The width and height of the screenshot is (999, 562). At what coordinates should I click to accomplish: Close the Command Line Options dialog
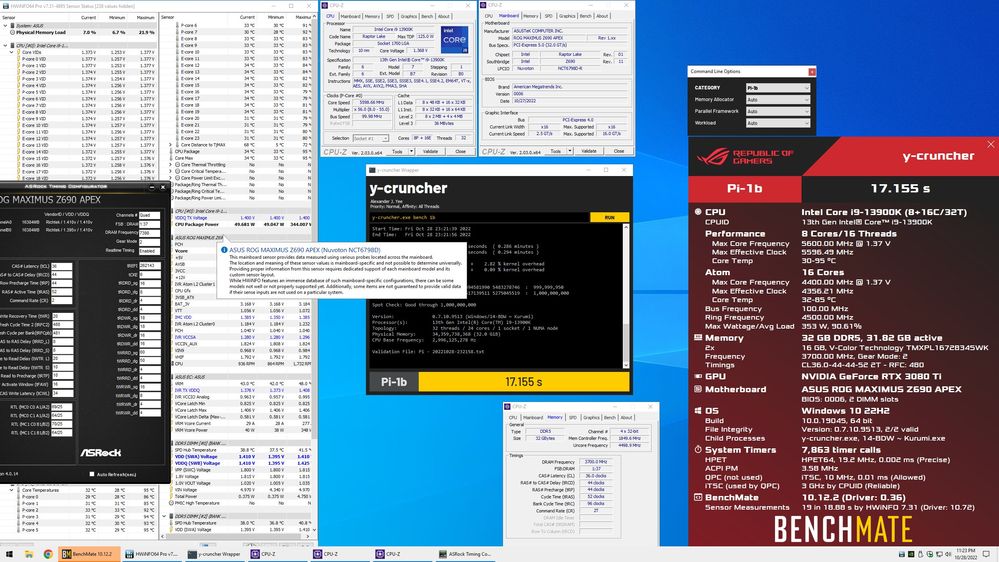(x=811, y=71)
